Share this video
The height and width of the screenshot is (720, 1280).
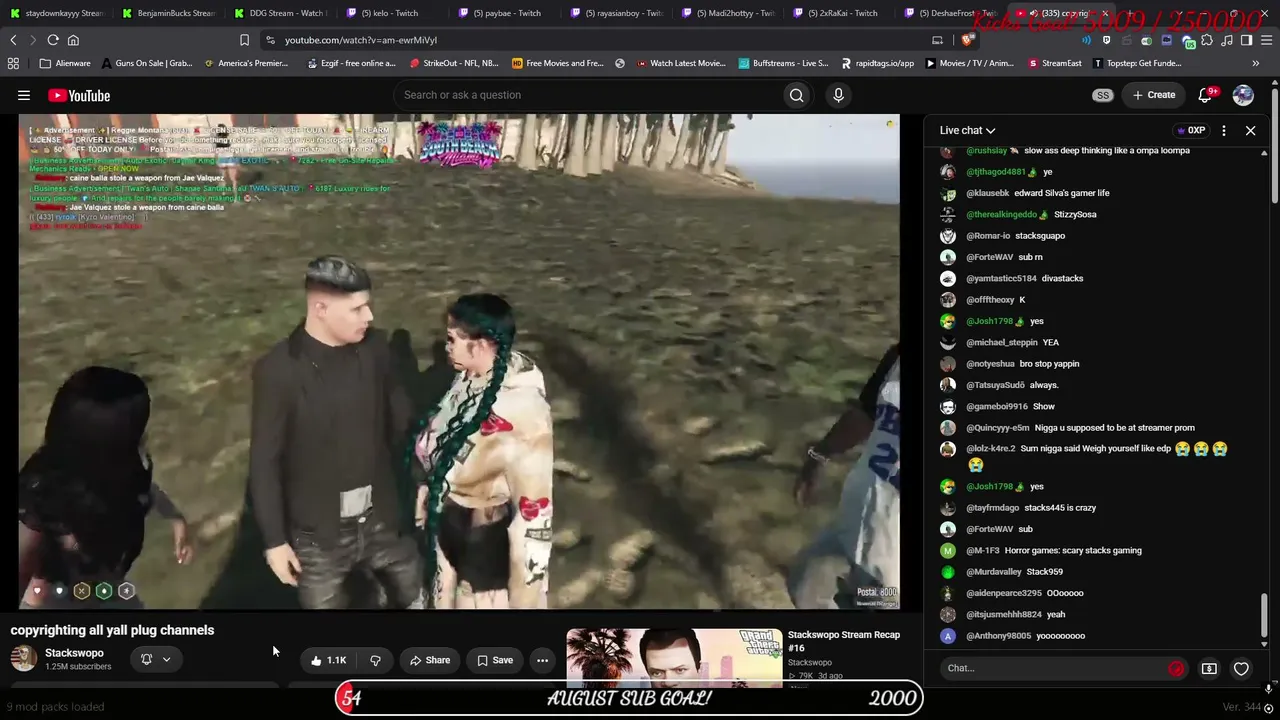tap(429, 660)
